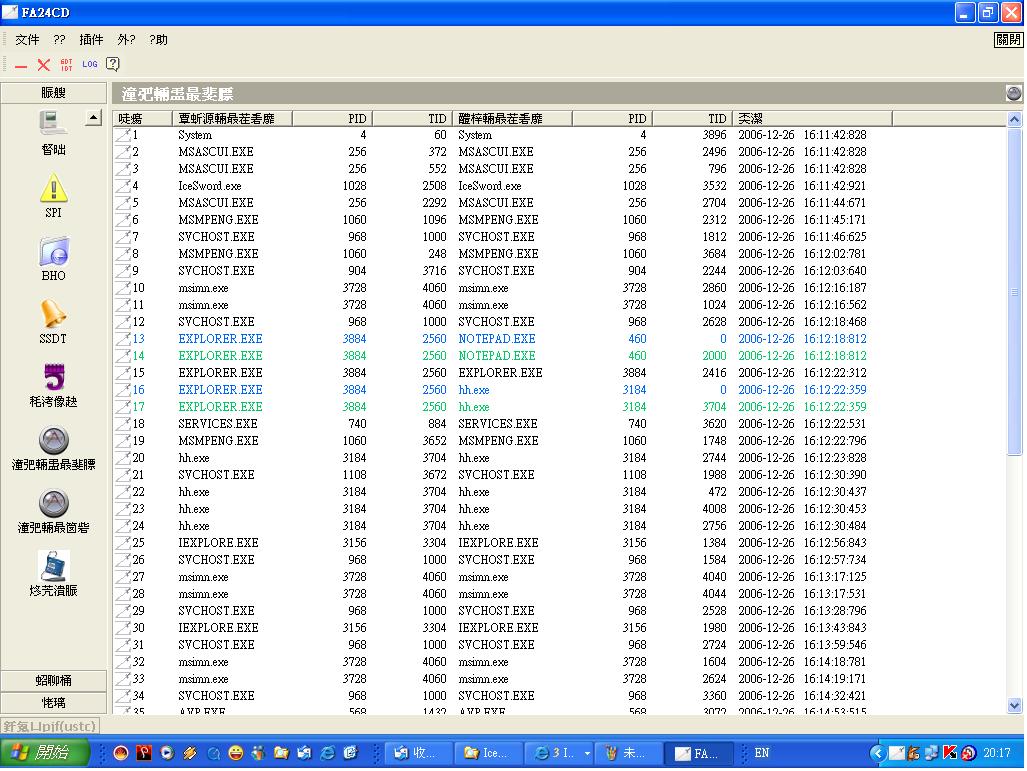The height and width of the screenshot is (771, 1027).
Task: Click the LOG toolbar icon
Action: pyautogui.click(x=90, y=65)
